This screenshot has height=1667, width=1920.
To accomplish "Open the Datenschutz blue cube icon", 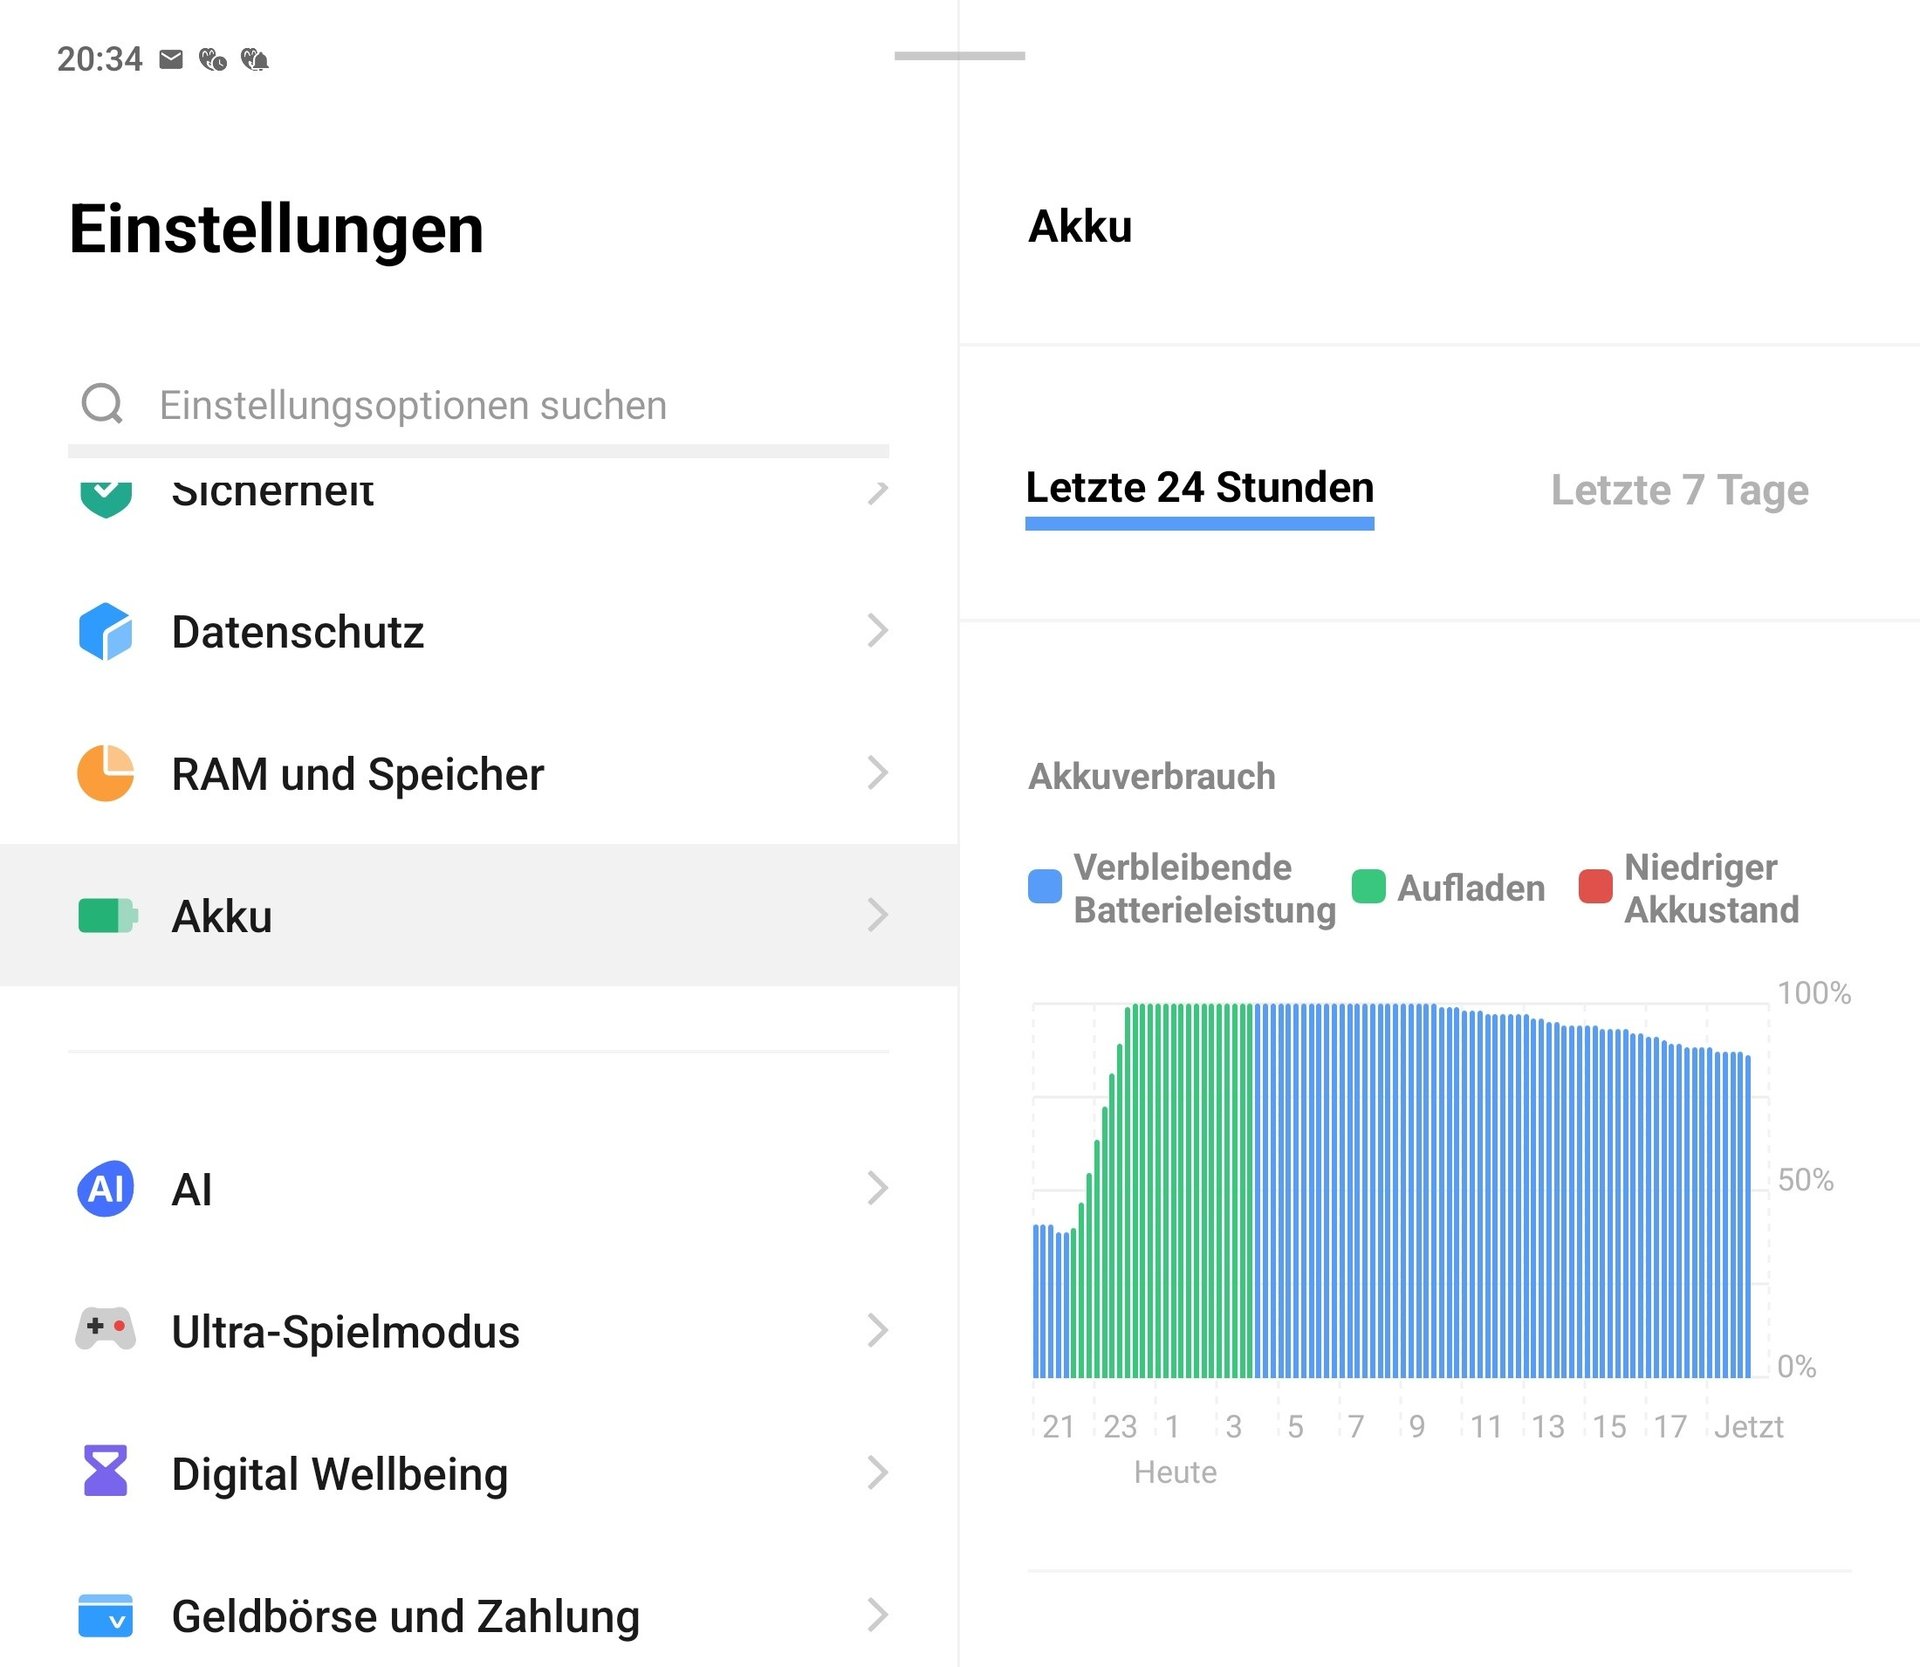I will 105,631.
